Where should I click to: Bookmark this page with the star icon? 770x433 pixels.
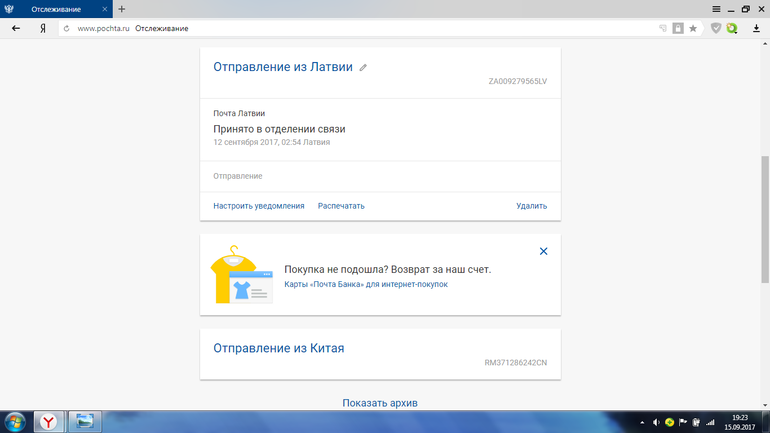point(693,29)
